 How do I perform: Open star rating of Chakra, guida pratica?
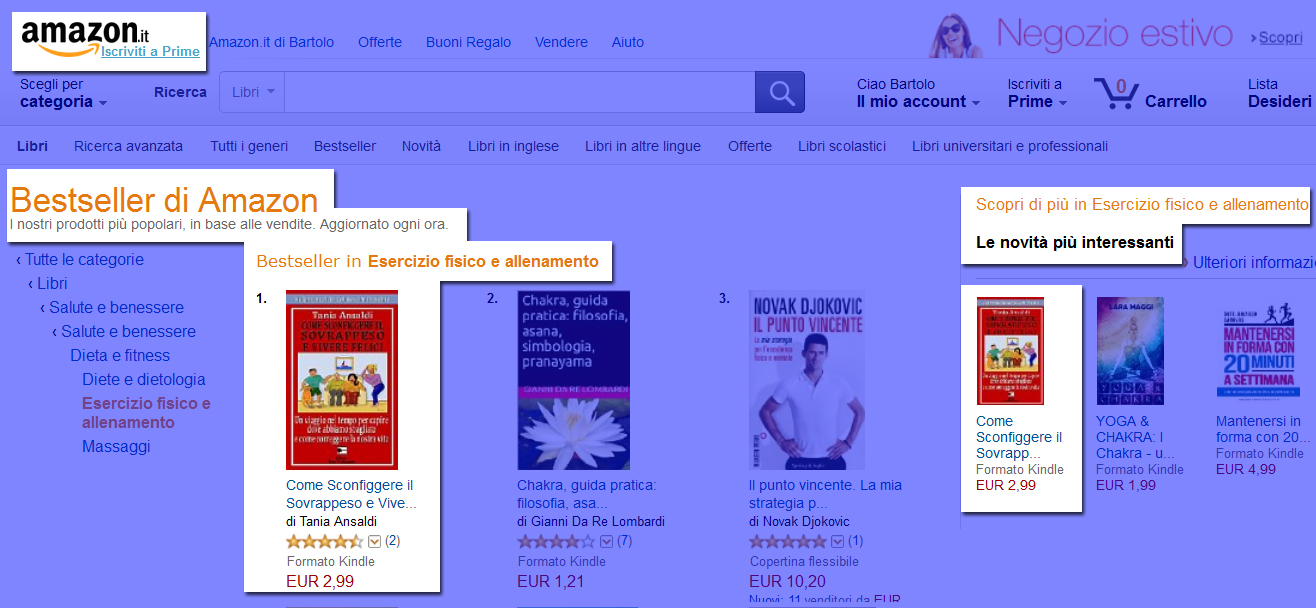click(x=556, y=541)
